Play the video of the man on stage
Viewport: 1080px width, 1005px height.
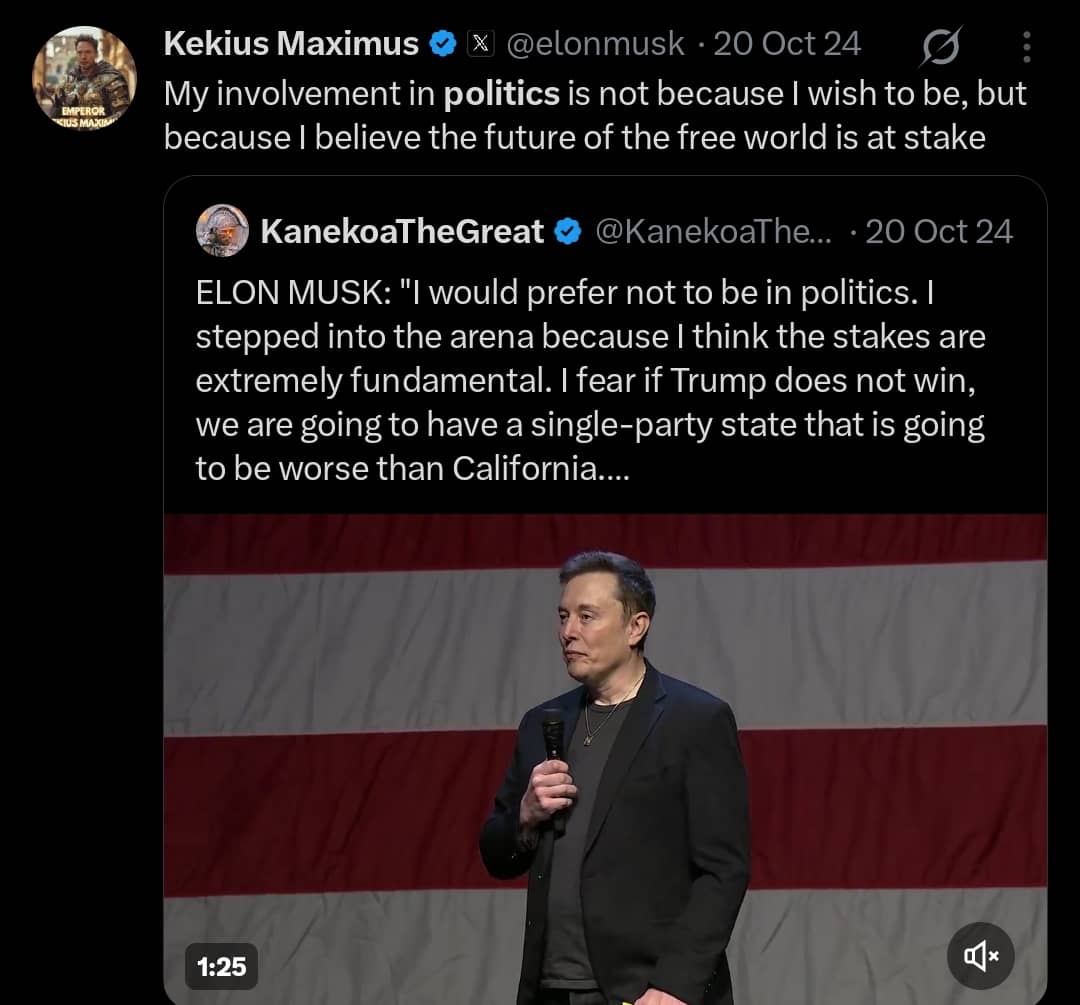[606, 760]
